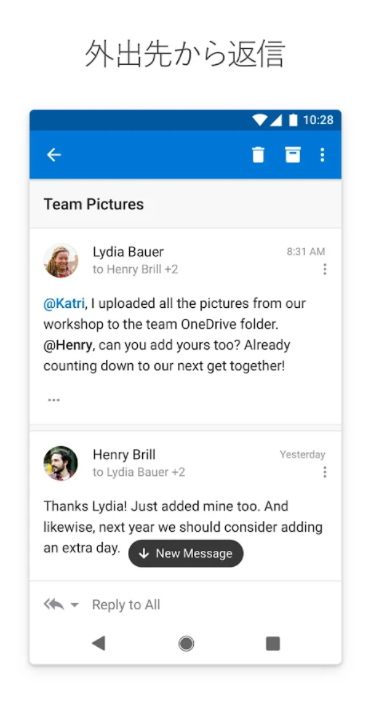
Task: Click sender name Henry Brill
Action: pyautogui.click(x=124, y=454)
